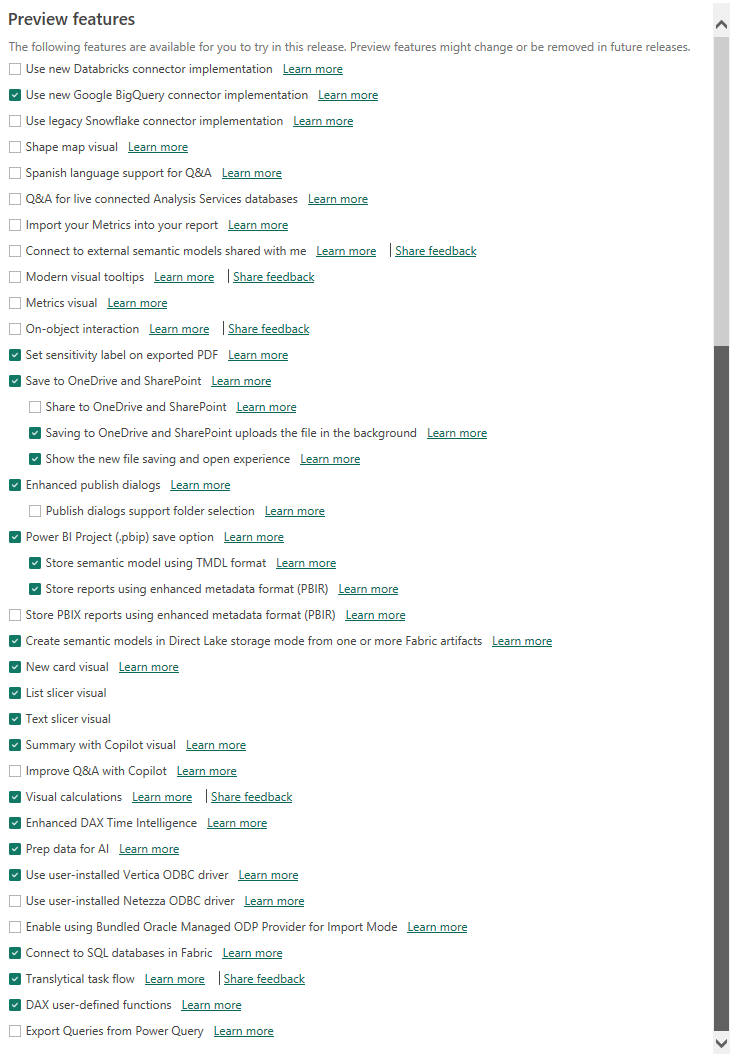Disable Enhanced publish dialogs checkbox
Image resolution: width=736 pixels, height=1054 pixels.
(15, 485)
